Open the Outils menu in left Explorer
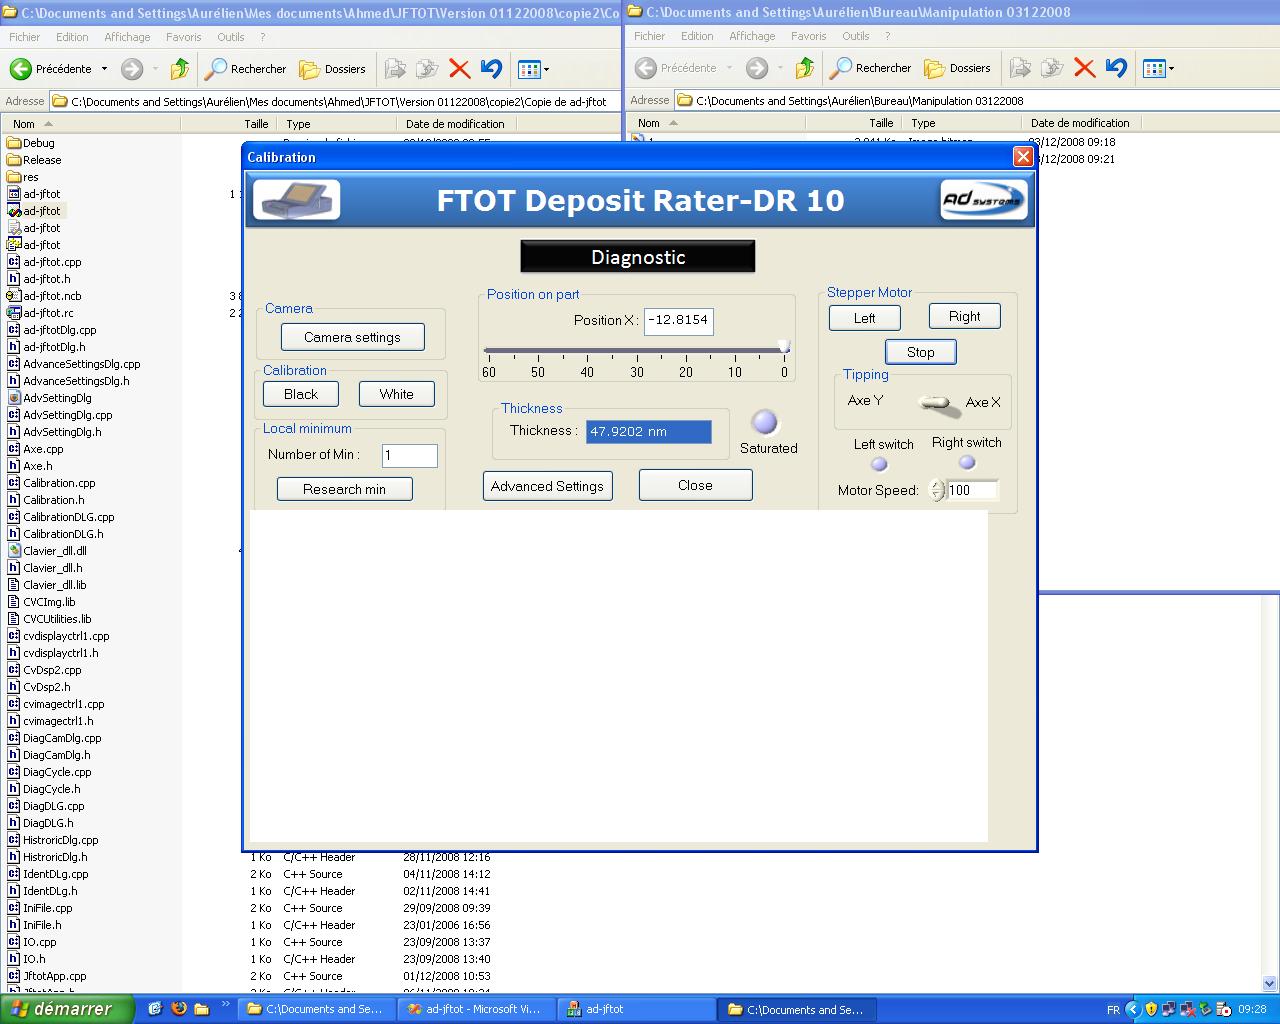The height and width of the screenshot is (1024, 1280). tap(231, 37)
